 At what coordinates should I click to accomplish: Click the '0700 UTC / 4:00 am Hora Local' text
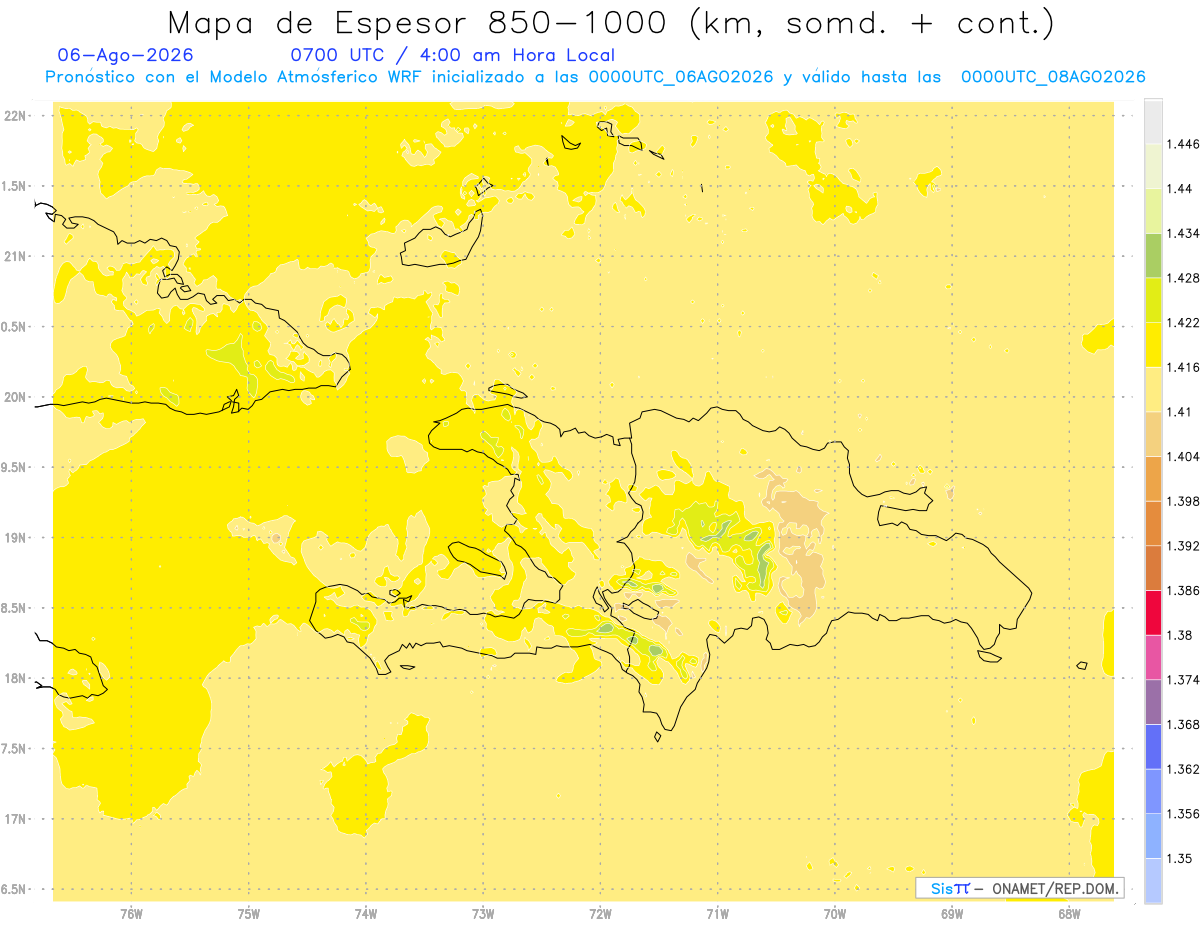[x=452, y=55]
